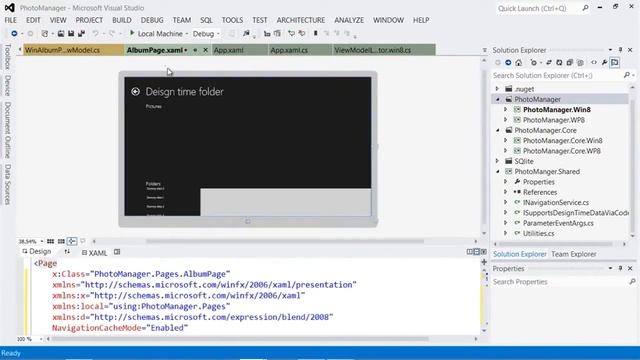Expand the SQlite folder
Viewport: 640px width, 360px height.
(498, 161)
